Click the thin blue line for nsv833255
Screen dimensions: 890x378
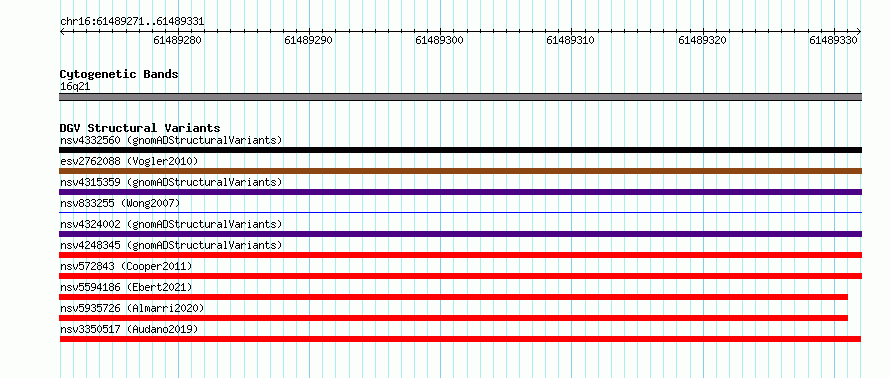[460, 212]
